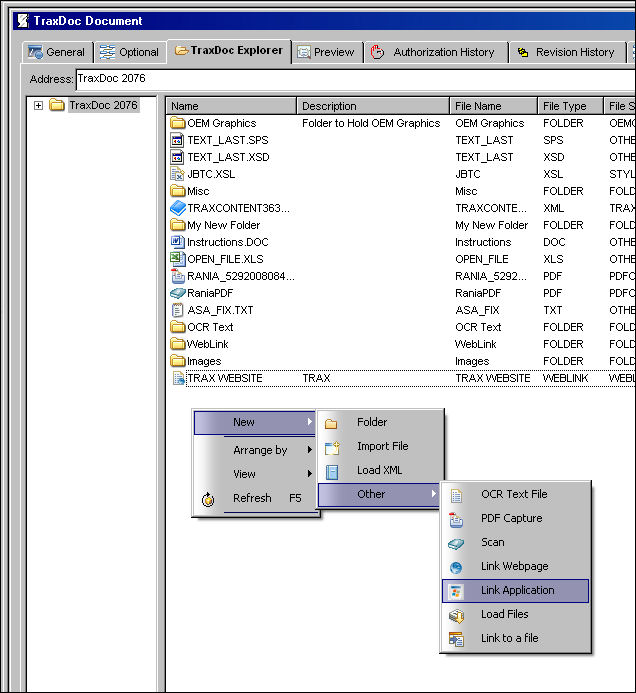Click the WebLink folder icon
636x693 pixels.
(x=178, y=344)
